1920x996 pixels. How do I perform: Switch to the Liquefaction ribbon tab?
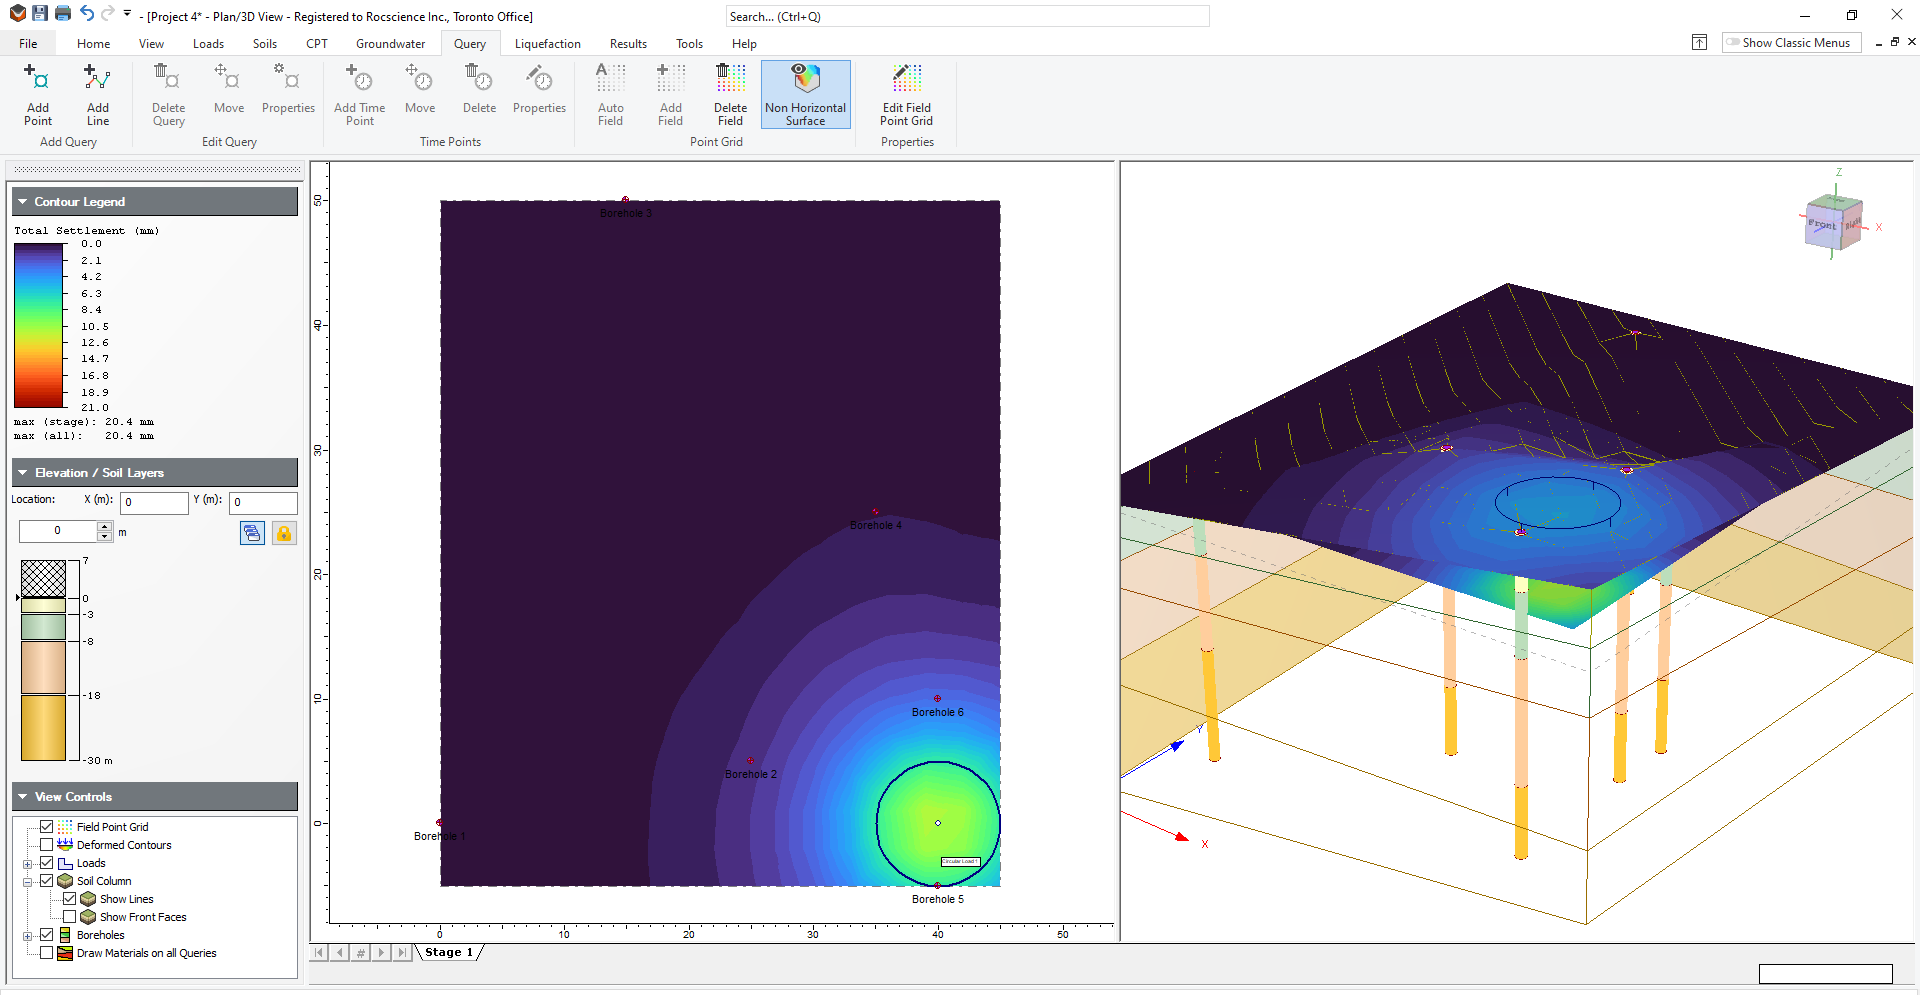[x=547, y=43]
